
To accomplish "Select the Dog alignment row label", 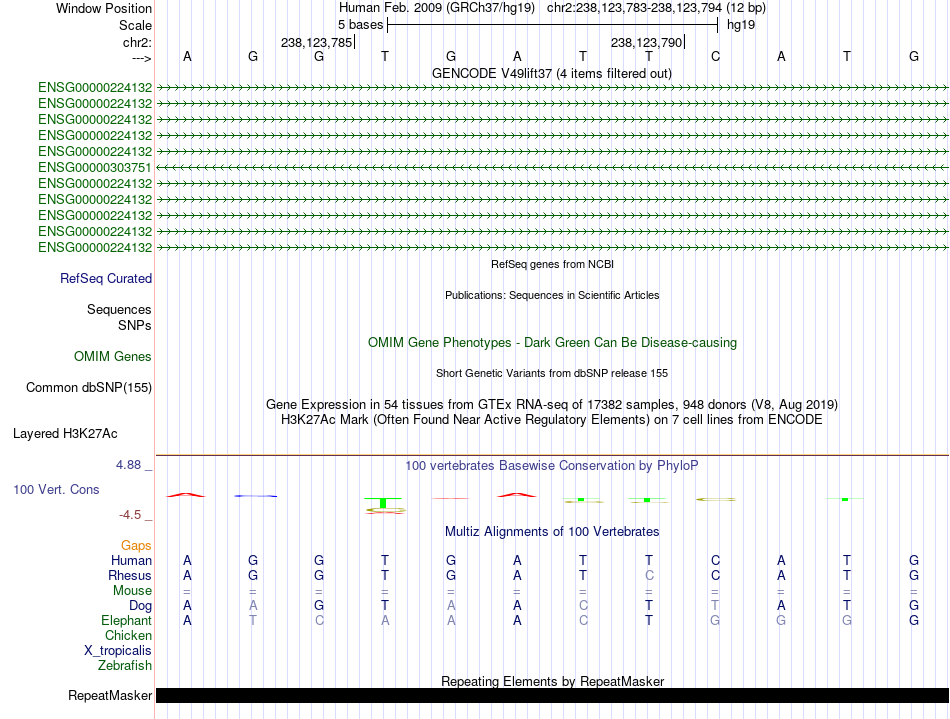I will 140,606.
